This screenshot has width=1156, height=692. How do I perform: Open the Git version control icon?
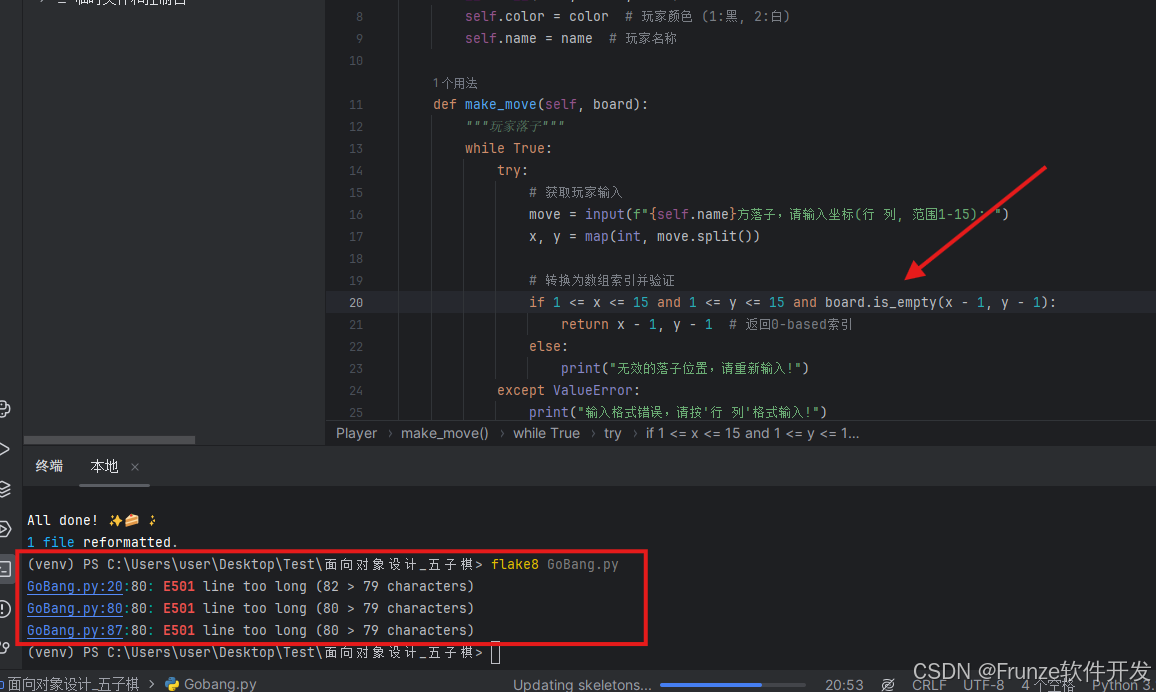4,648
